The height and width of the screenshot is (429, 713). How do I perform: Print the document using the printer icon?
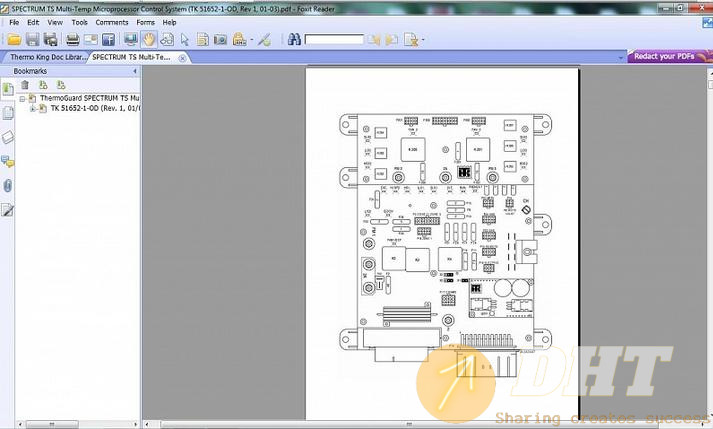pos(73,40)
